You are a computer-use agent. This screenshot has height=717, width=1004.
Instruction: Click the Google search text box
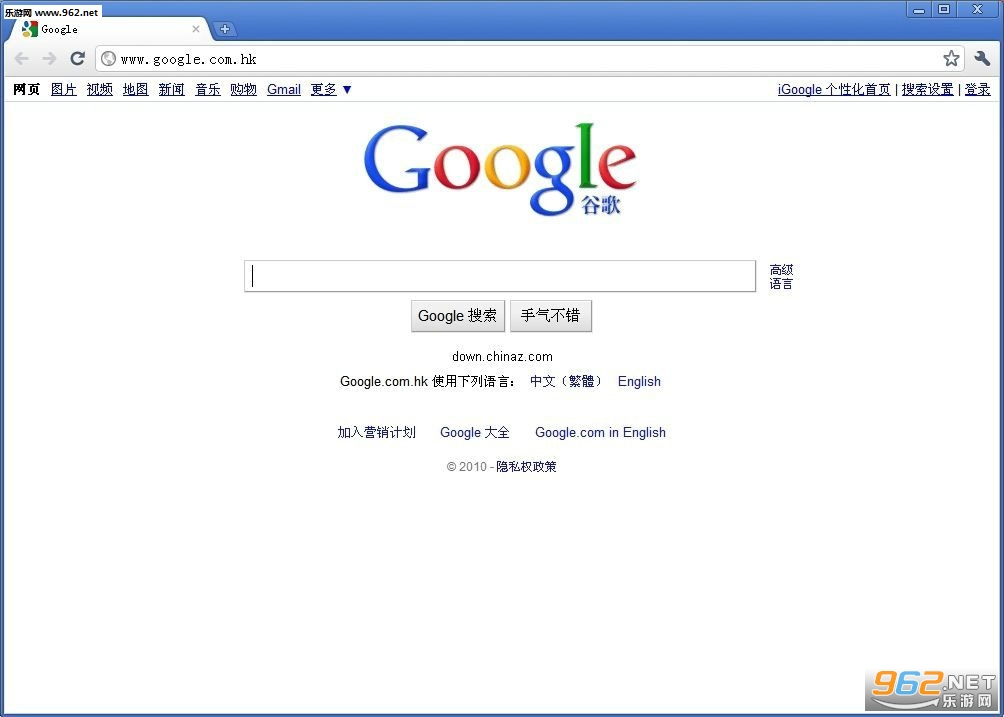[499, 276]
